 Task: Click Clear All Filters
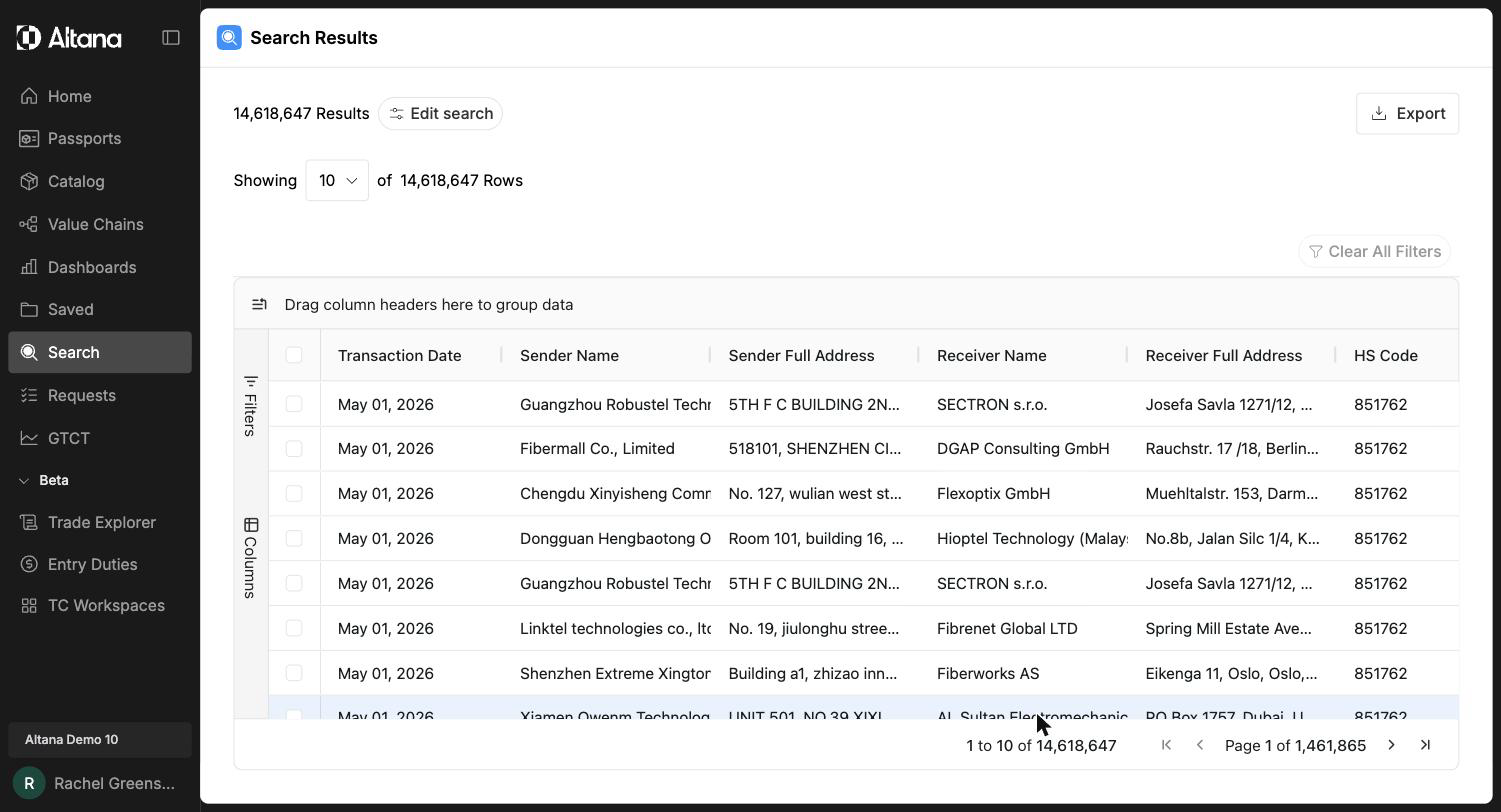pyautogui.click(x=1374, y=252)
